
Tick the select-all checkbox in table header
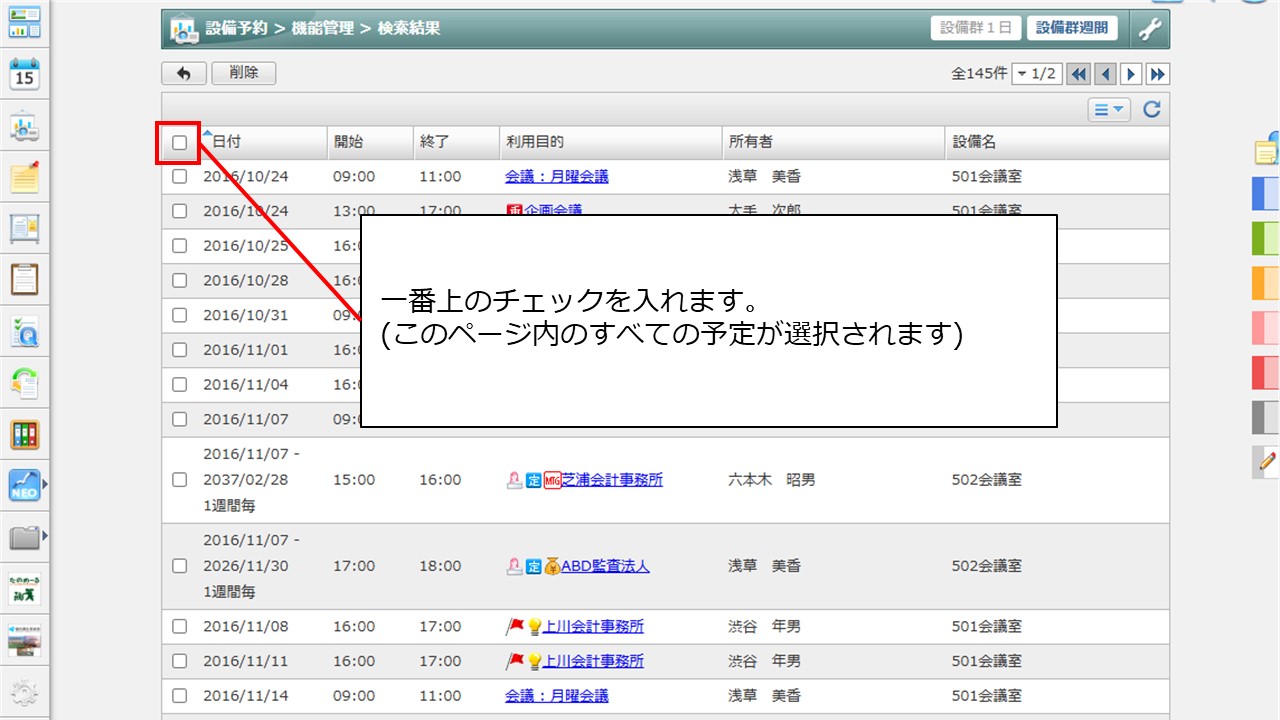pos(179,143)
